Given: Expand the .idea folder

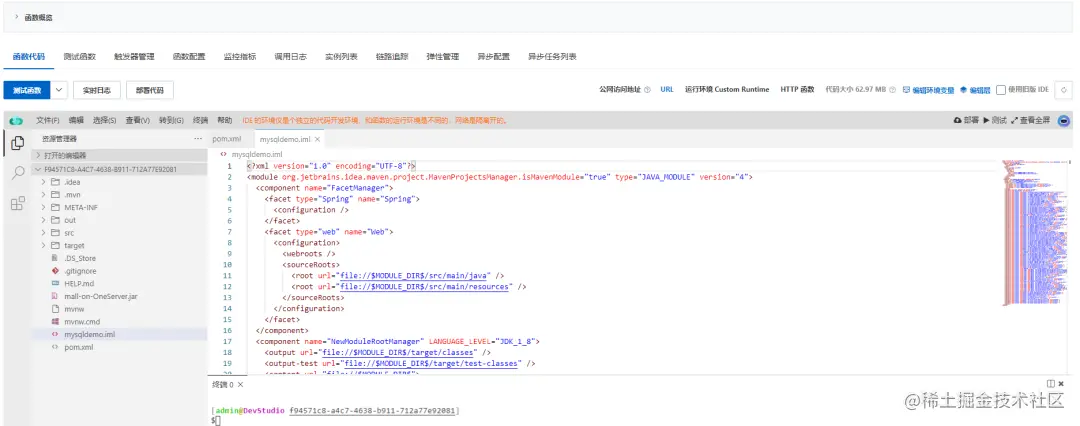Looking at the screenshot, I should (43, 182).
